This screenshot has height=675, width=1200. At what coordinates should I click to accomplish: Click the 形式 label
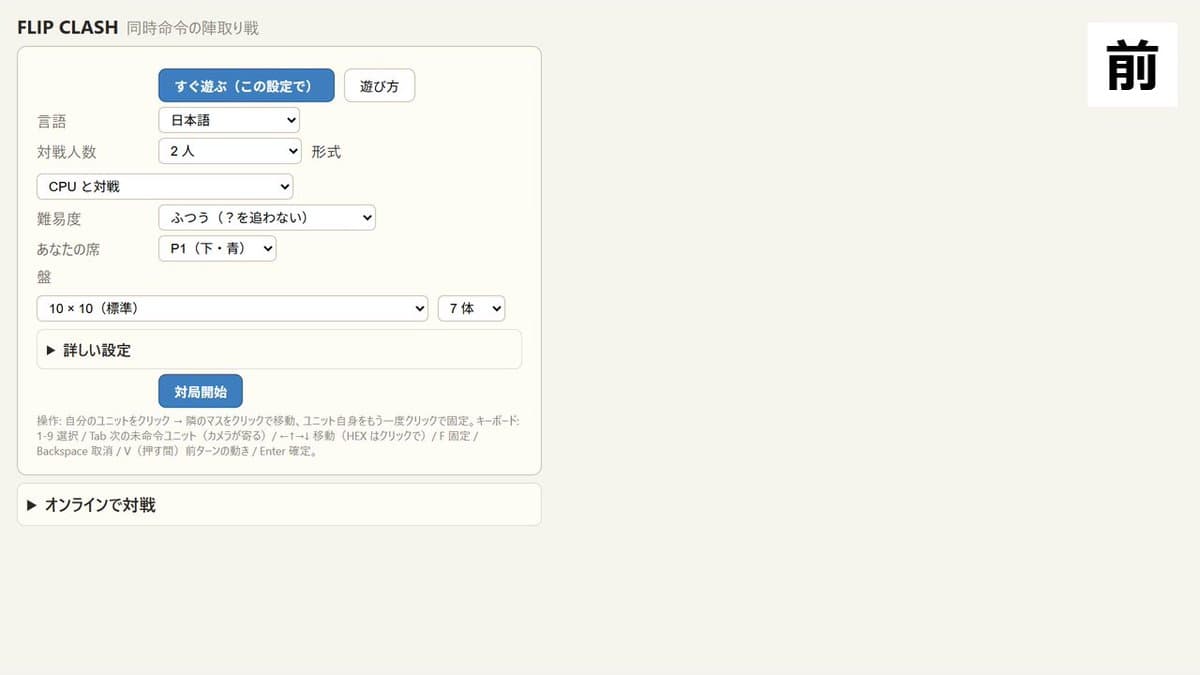[326, 152]
